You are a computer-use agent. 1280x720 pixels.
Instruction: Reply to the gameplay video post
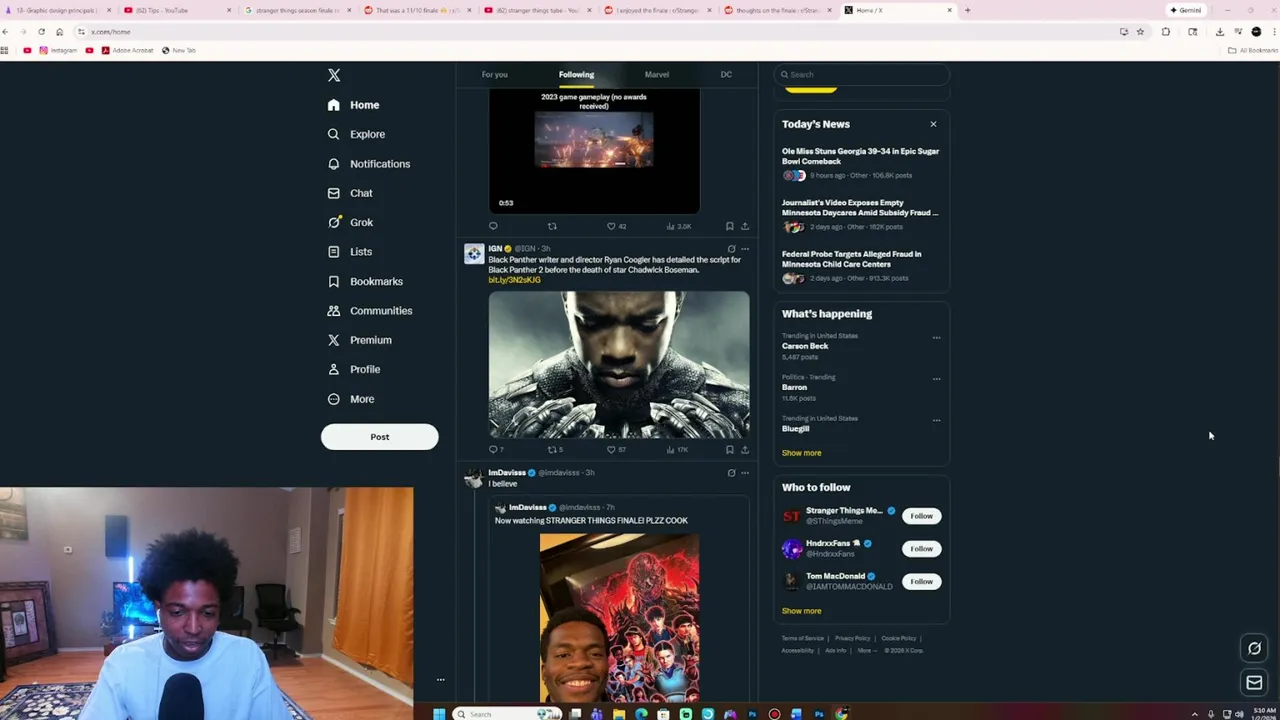tap(493, 226)
